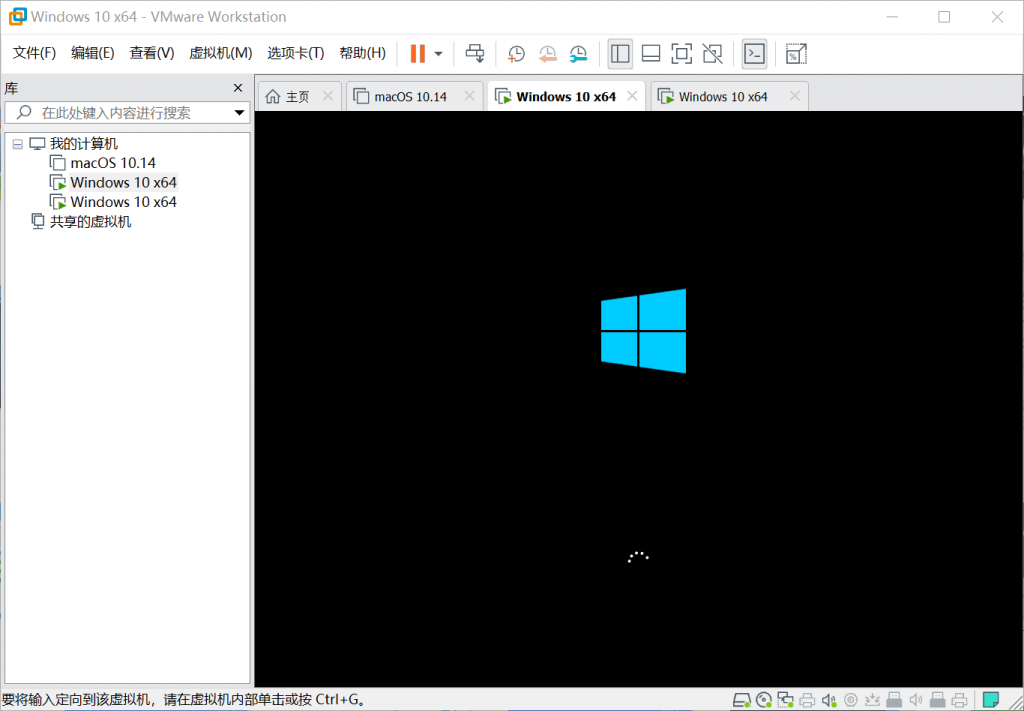Click the orange pause virtual machine button
1024x711 pixels.
click(x=417, y=53)
